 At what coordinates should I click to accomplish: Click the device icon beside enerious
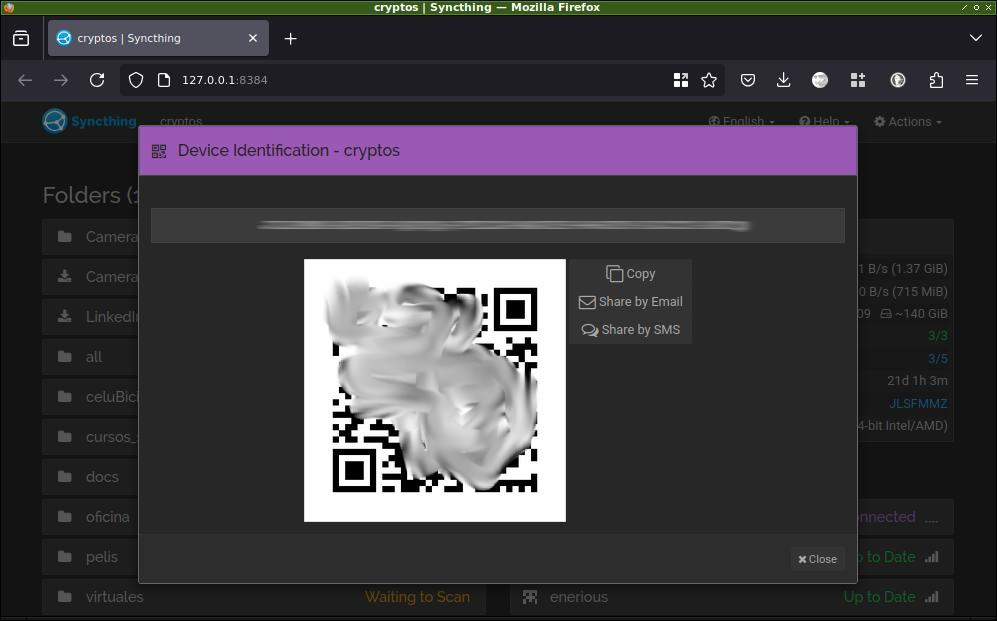pos(530,597)
